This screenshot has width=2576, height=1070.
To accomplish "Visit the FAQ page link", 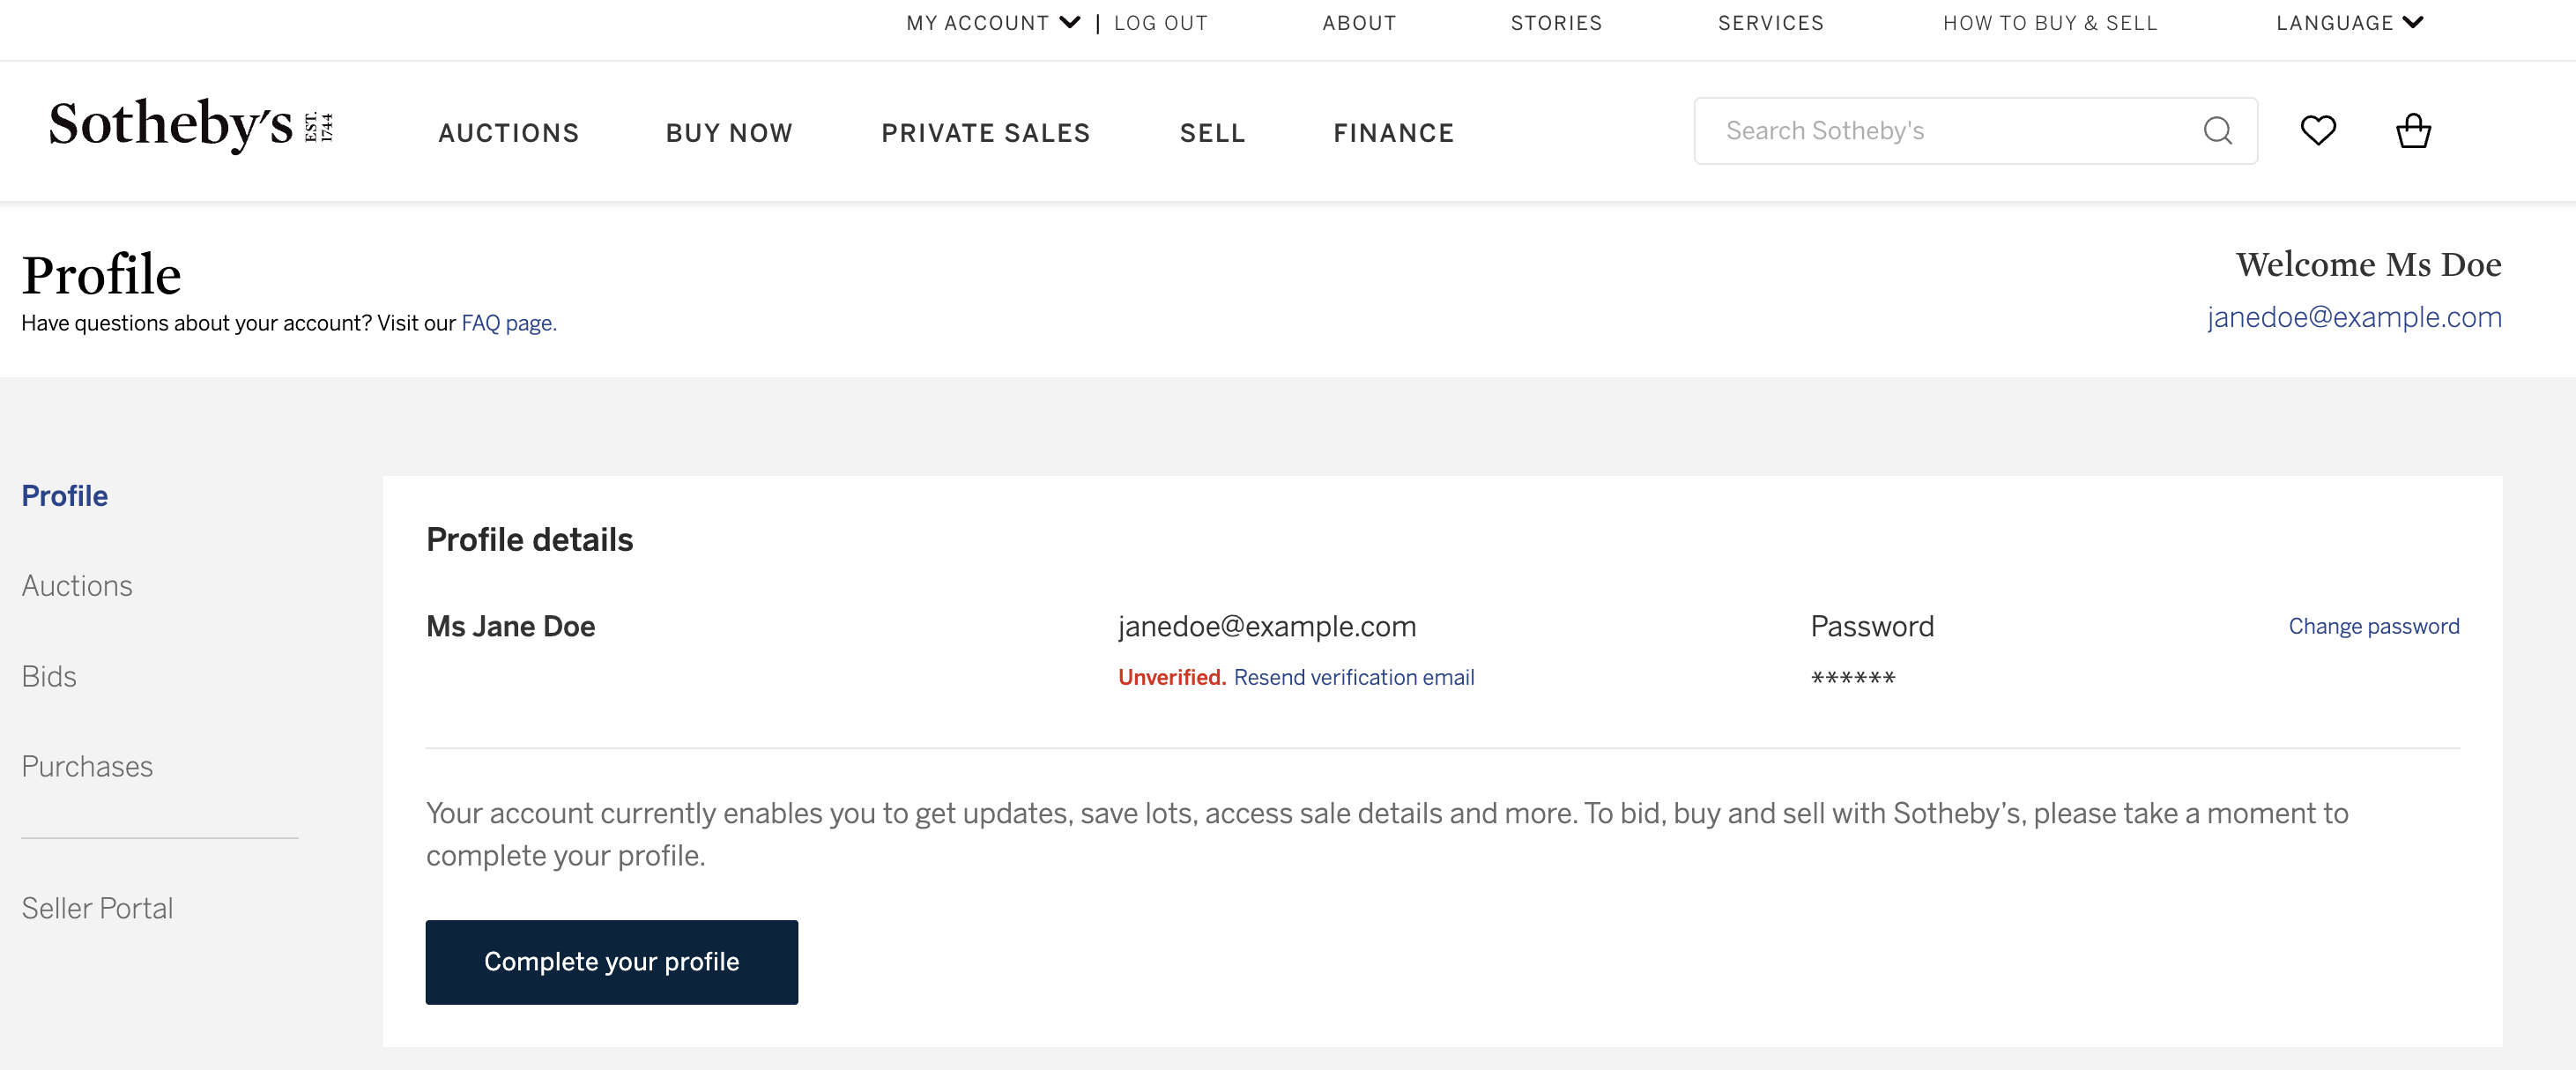I will coord(509,323).
